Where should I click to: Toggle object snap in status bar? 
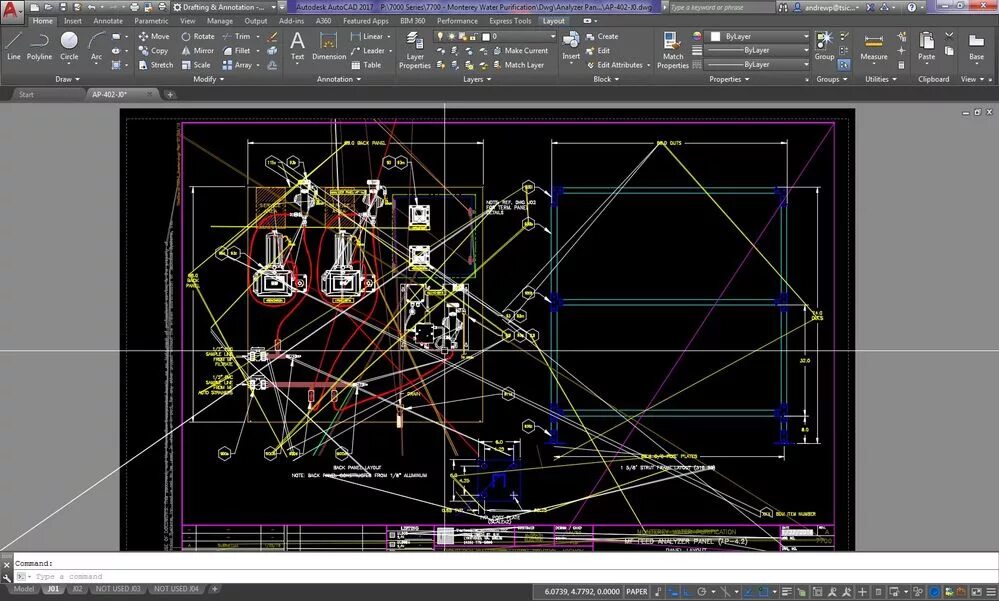tap(763, 592)
